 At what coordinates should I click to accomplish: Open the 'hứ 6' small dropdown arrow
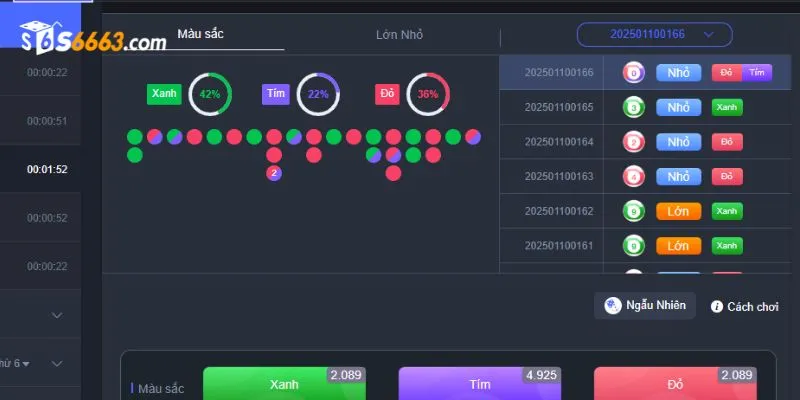pyautogui.click(x=26, y=364)
